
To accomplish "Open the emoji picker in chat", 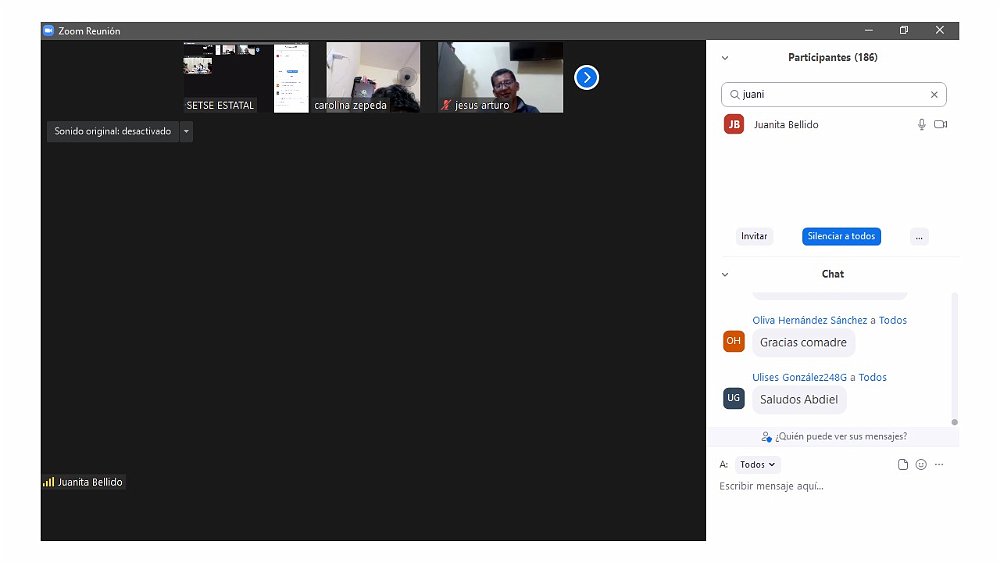I will point(921,464).
